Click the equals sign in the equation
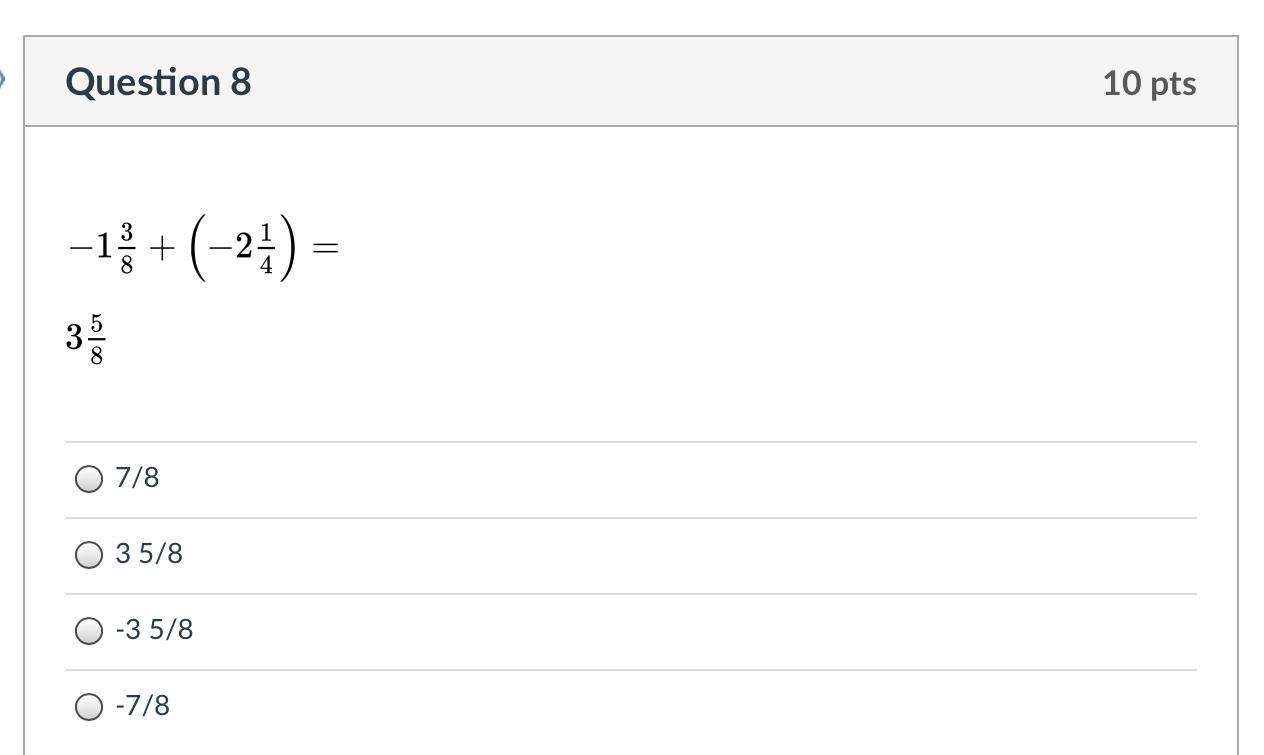The image size is (1264, 755). [325, 248]
